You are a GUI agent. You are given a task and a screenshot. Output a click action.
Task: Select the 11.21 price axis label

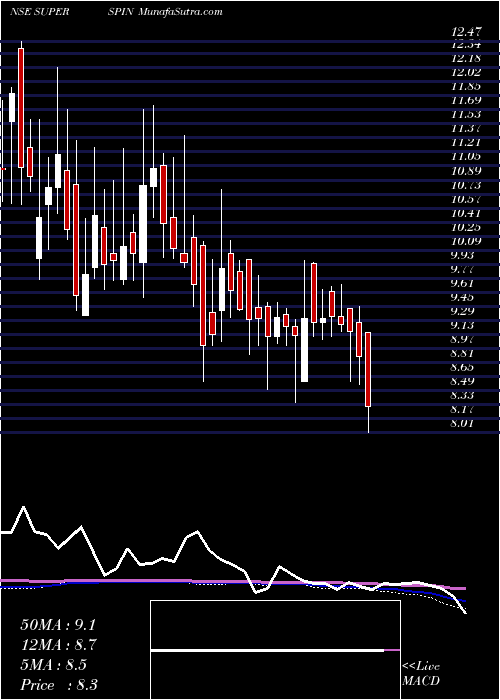[x=467, y=143]
